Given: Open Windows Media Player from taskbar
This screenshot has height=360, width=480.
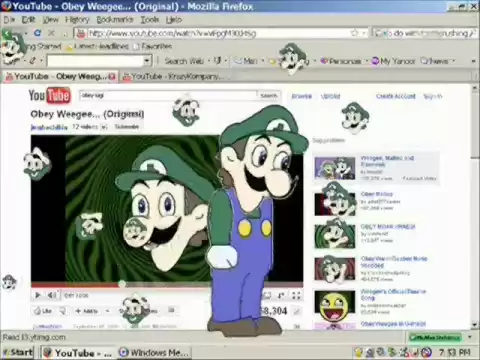Looking at the screenshot, I should click(x=154, y=353).
